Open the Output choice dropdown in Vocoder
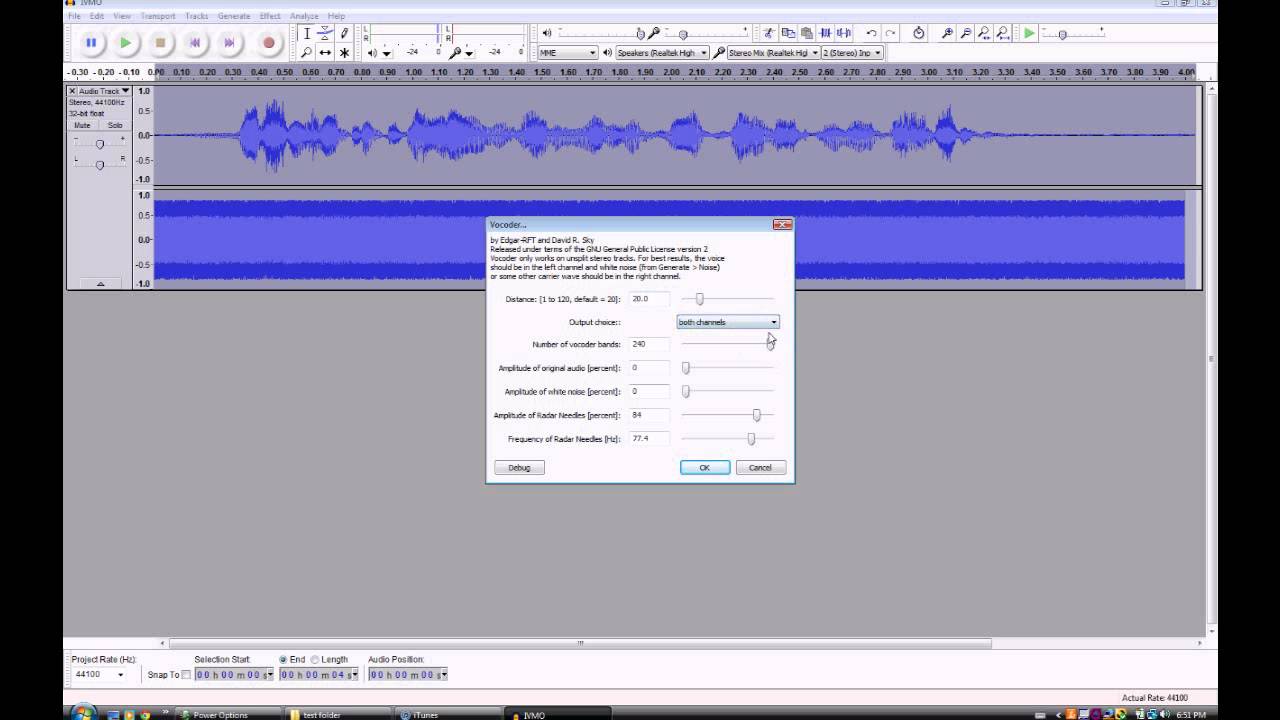This screenshot has width=1280, height=720. pyautogui.click(x=728, y=322)
